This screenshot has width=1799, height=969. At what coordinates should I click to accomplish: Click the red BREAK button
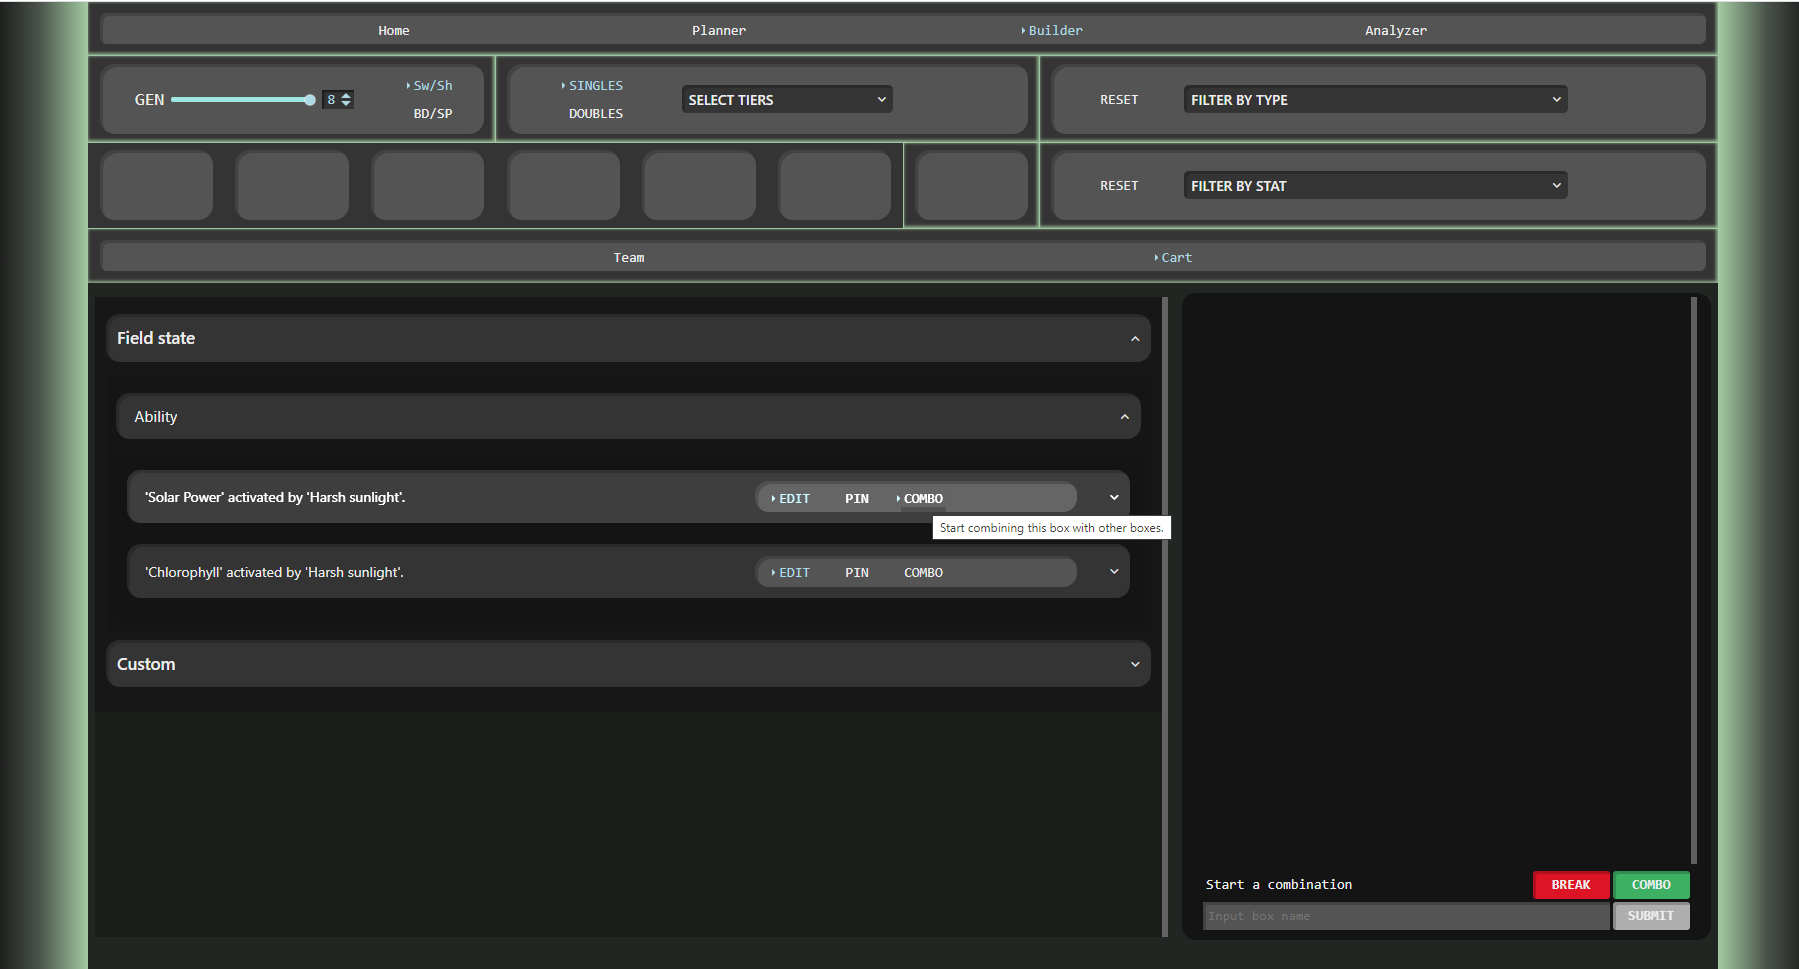1571,885
